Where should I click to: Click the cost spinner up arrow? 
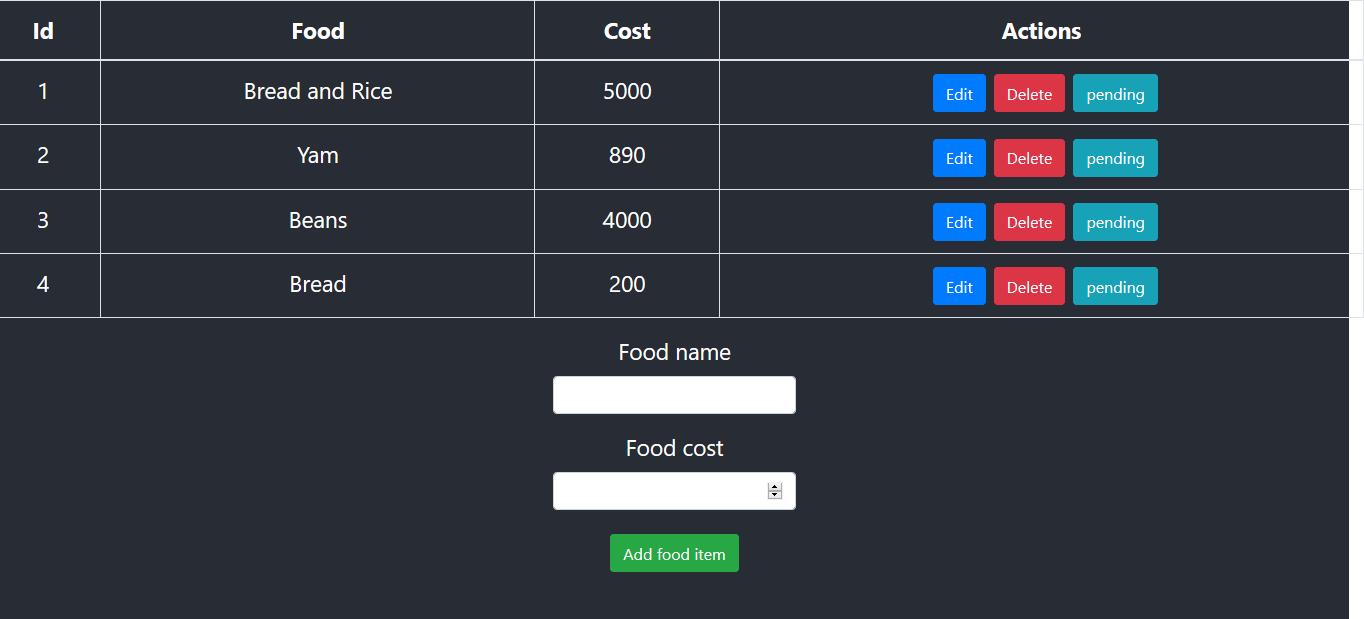[x=774, y=486]
